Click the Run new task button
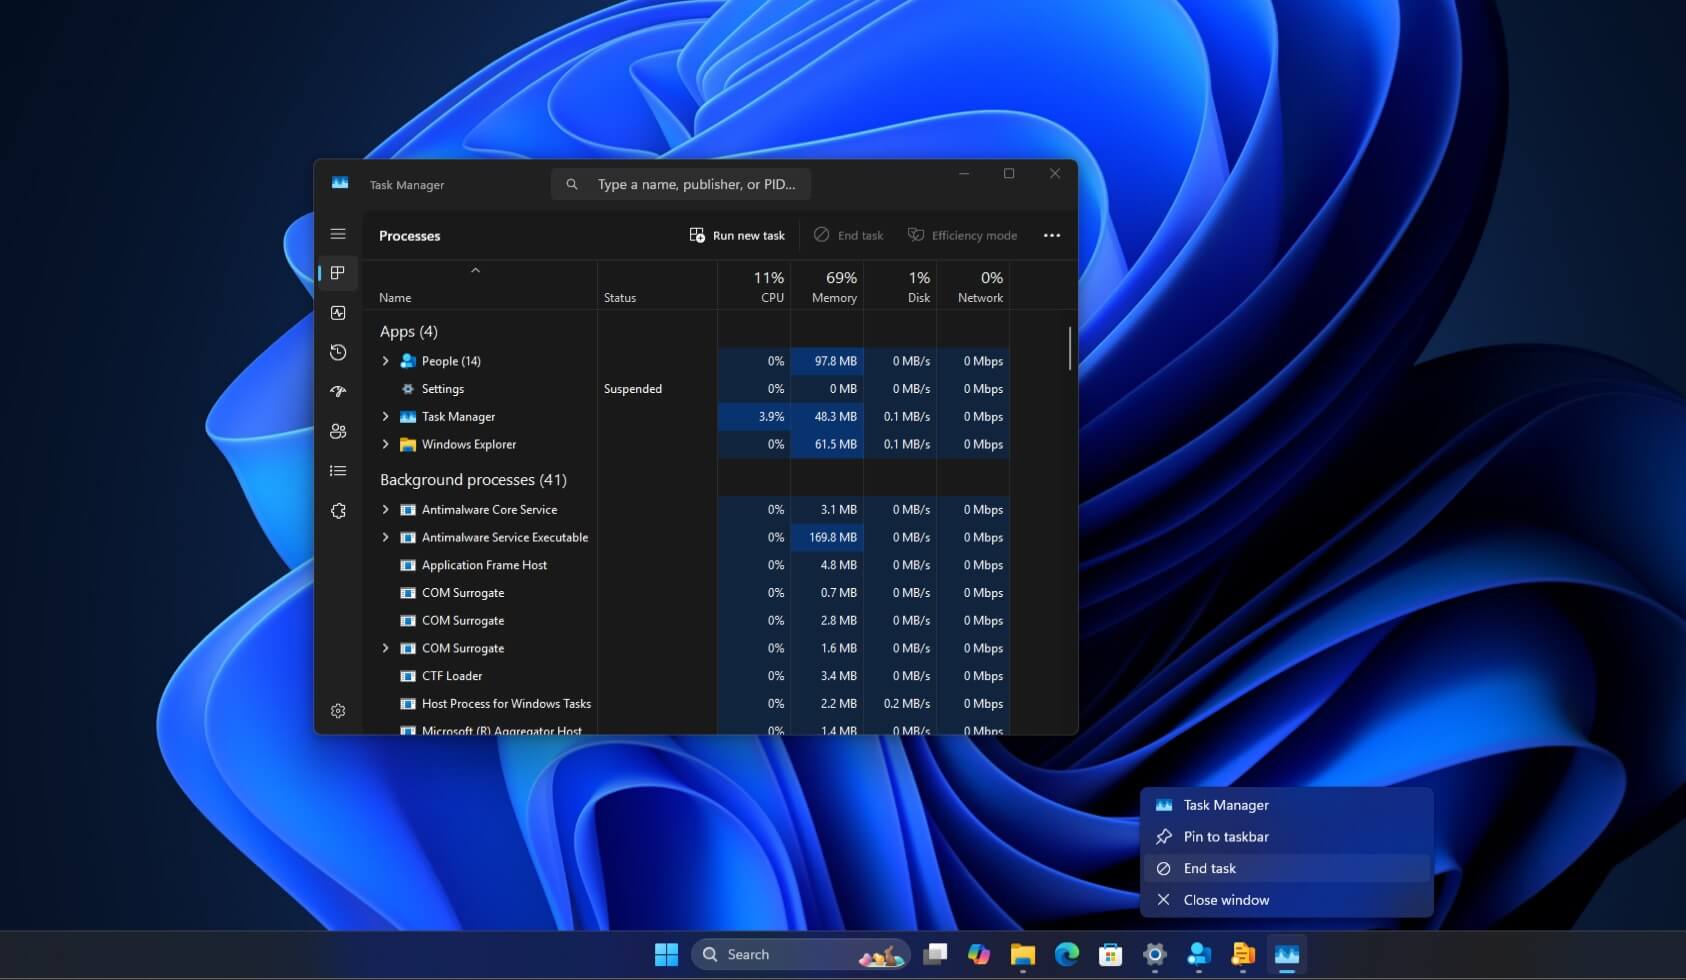The image size is (1686, 980). [737, 235]
